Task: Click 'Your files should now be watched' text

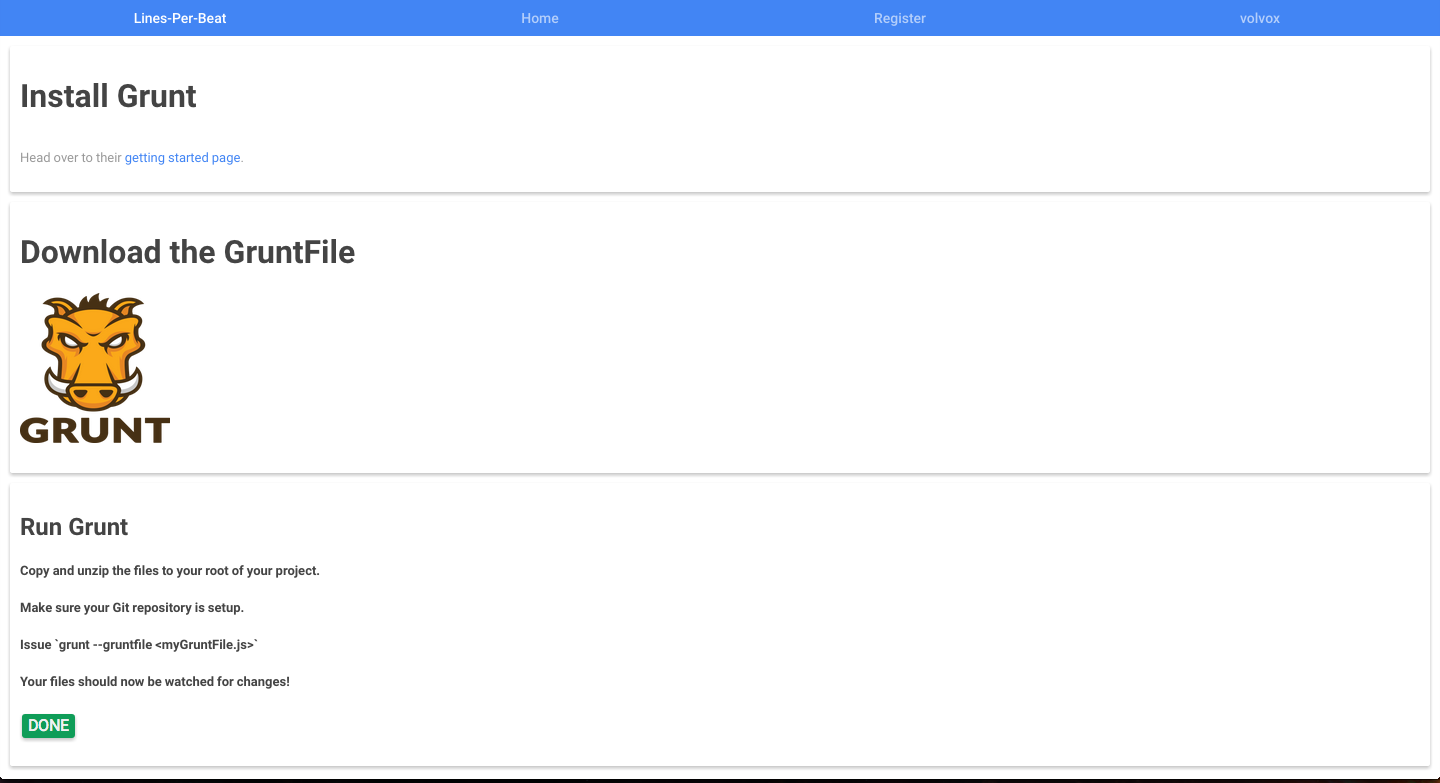Action: point(155,682)
